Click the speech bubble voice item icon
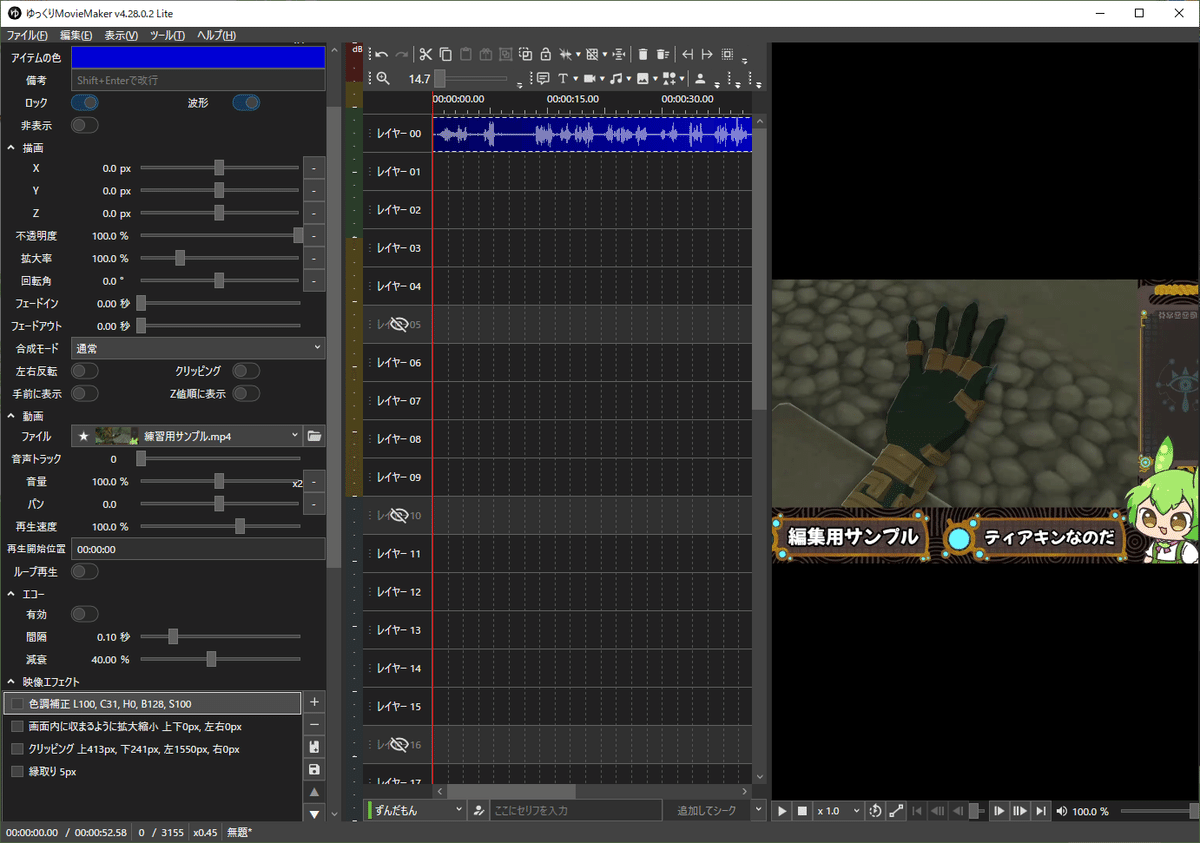 543,78
